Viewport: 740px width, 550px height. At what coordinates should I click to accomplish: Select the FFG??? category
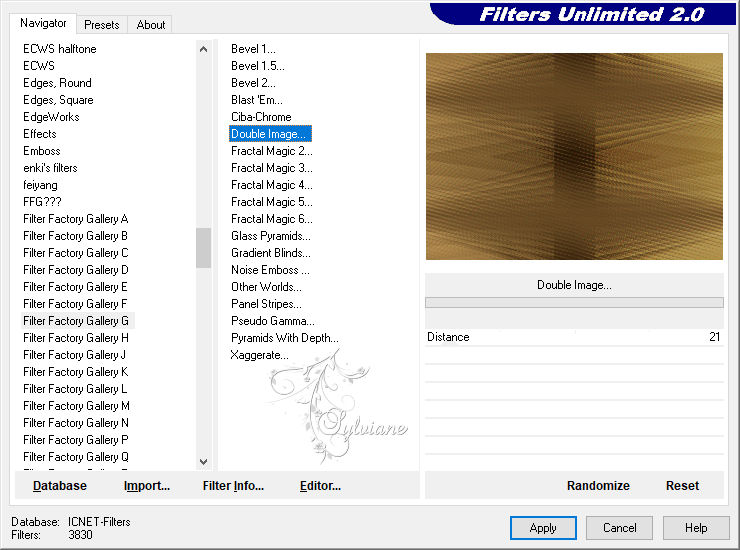point(42,202)
